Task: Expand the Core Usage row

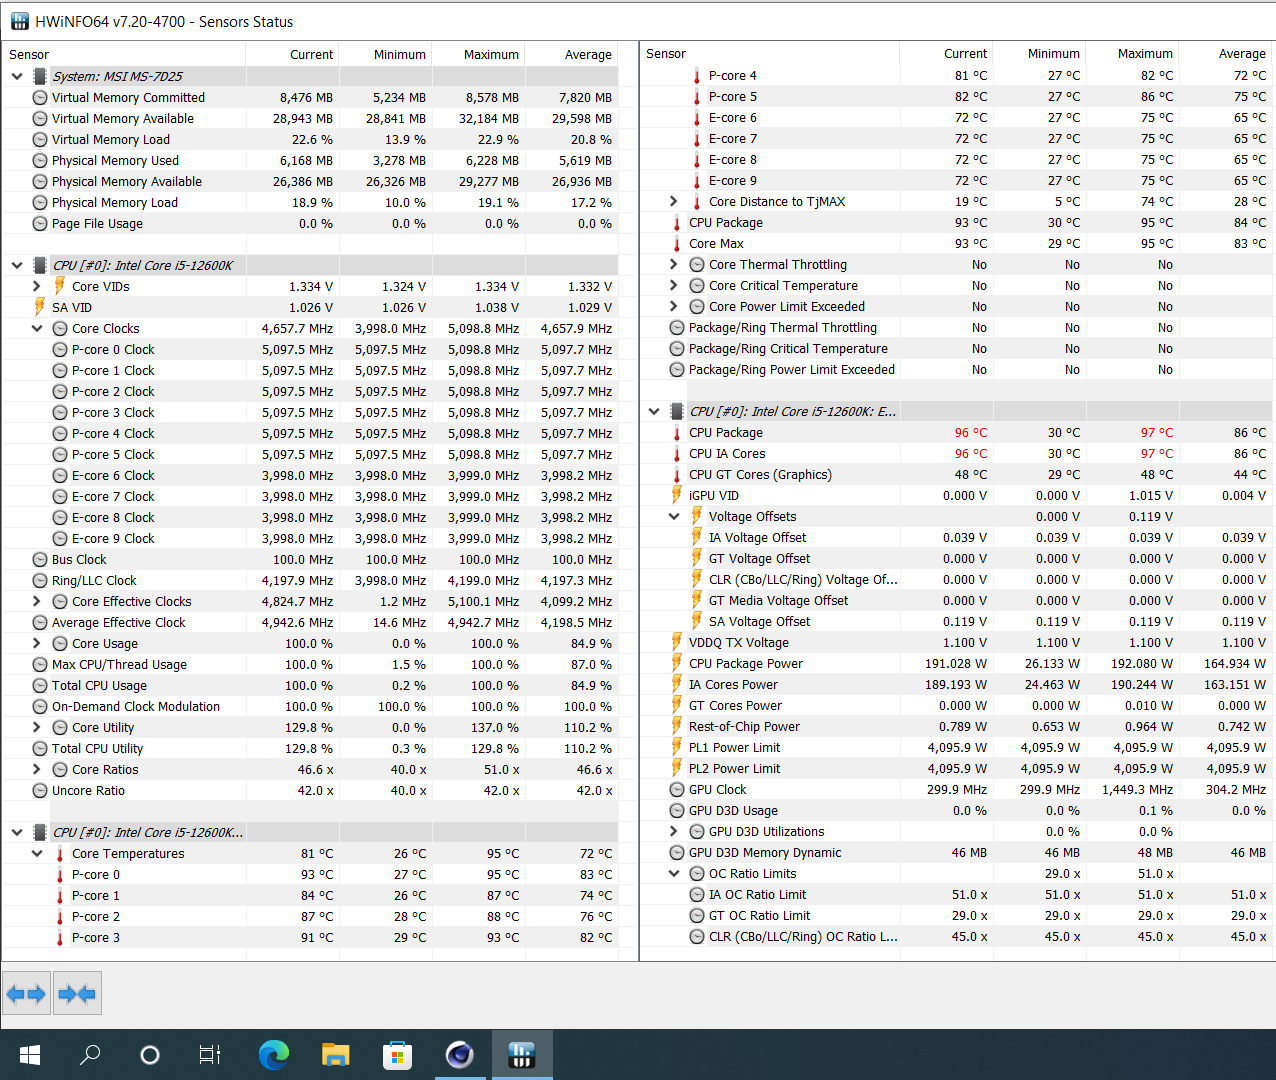Action: [x=37, y=643]
